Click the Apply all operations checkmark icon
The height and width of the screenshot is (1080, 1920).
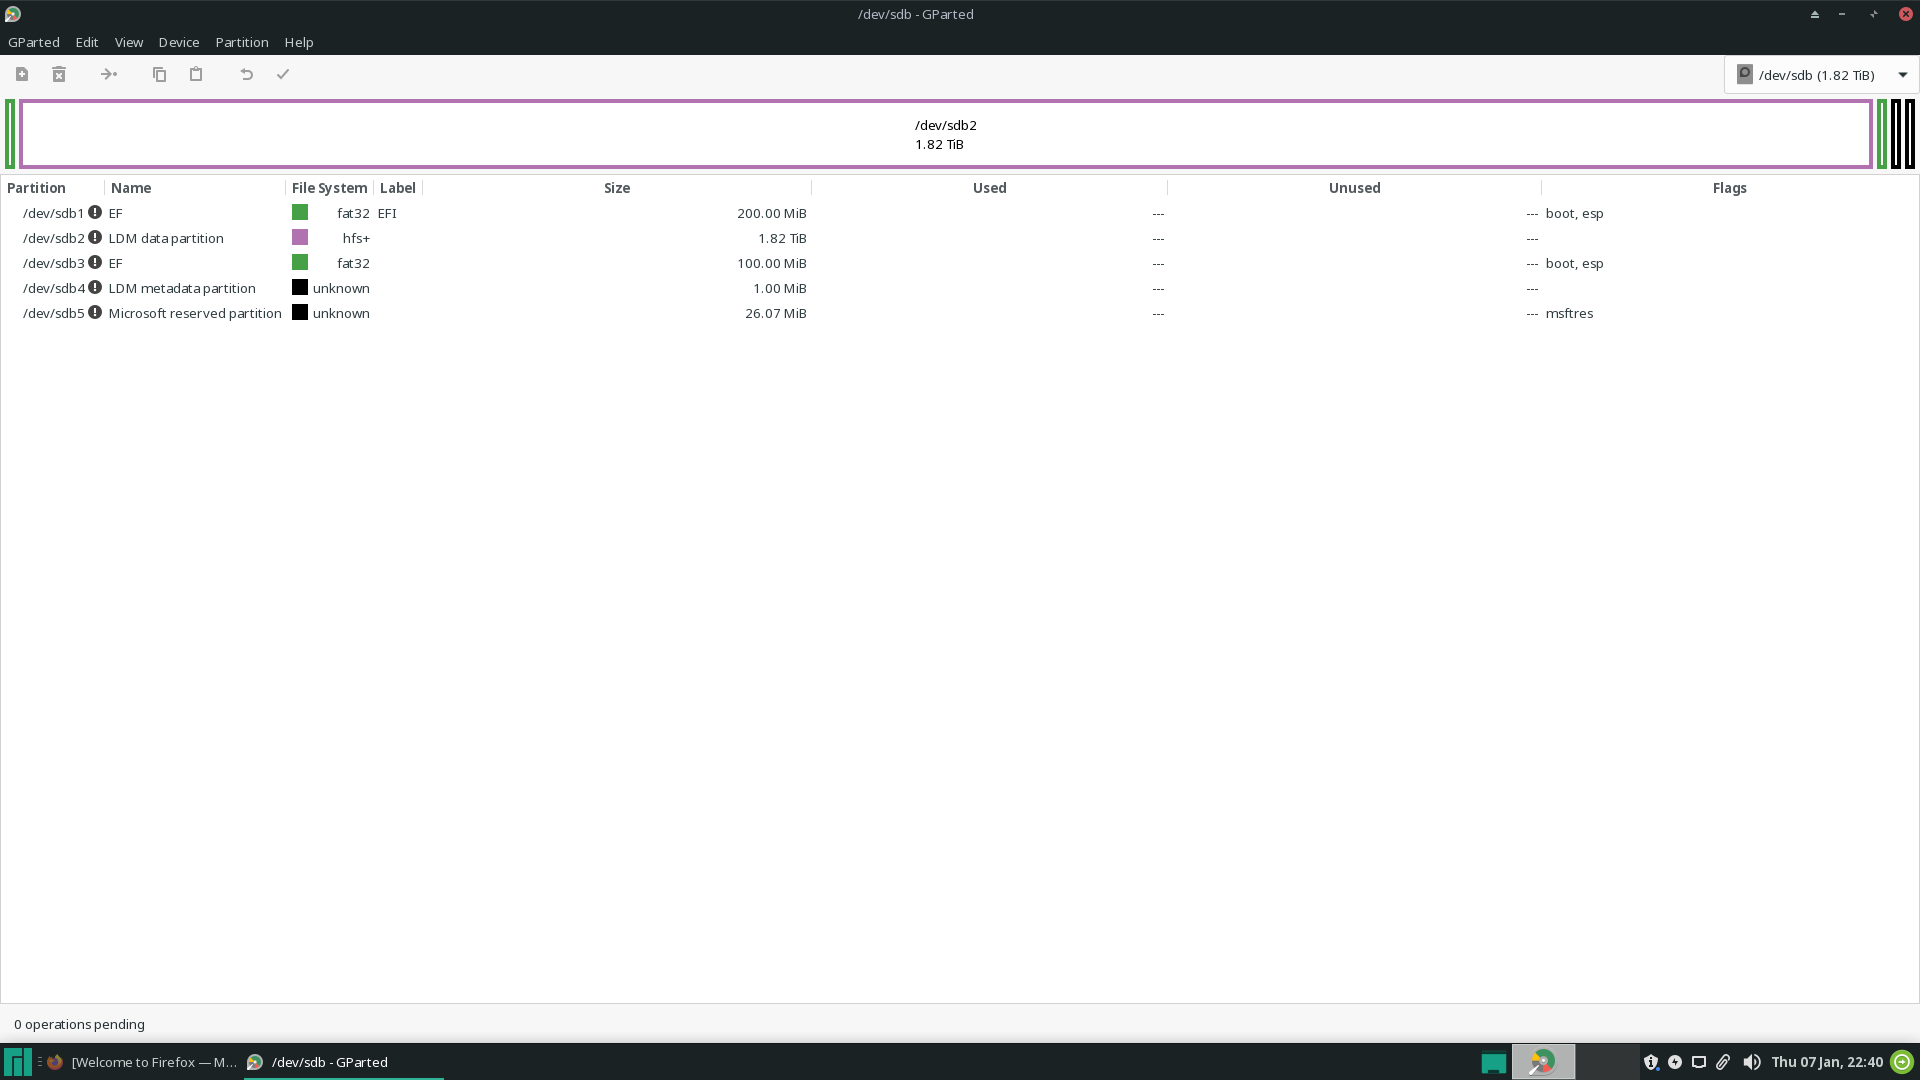283,74
